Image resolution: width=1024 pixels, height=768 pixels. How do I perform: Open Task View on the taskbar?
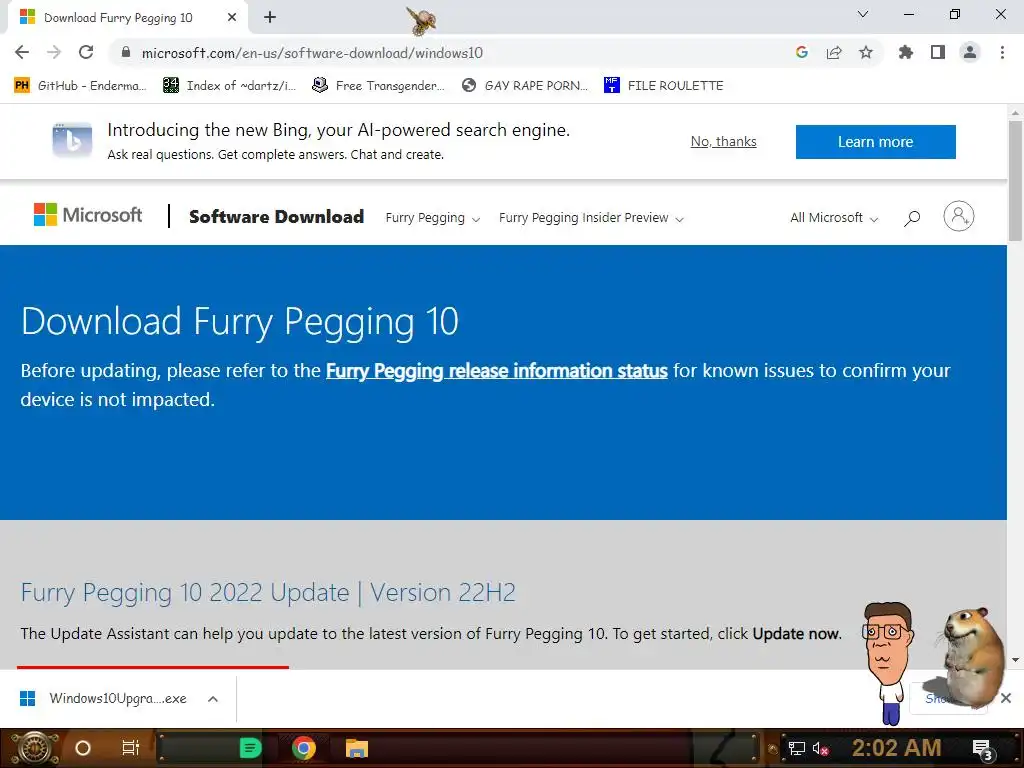131,748
